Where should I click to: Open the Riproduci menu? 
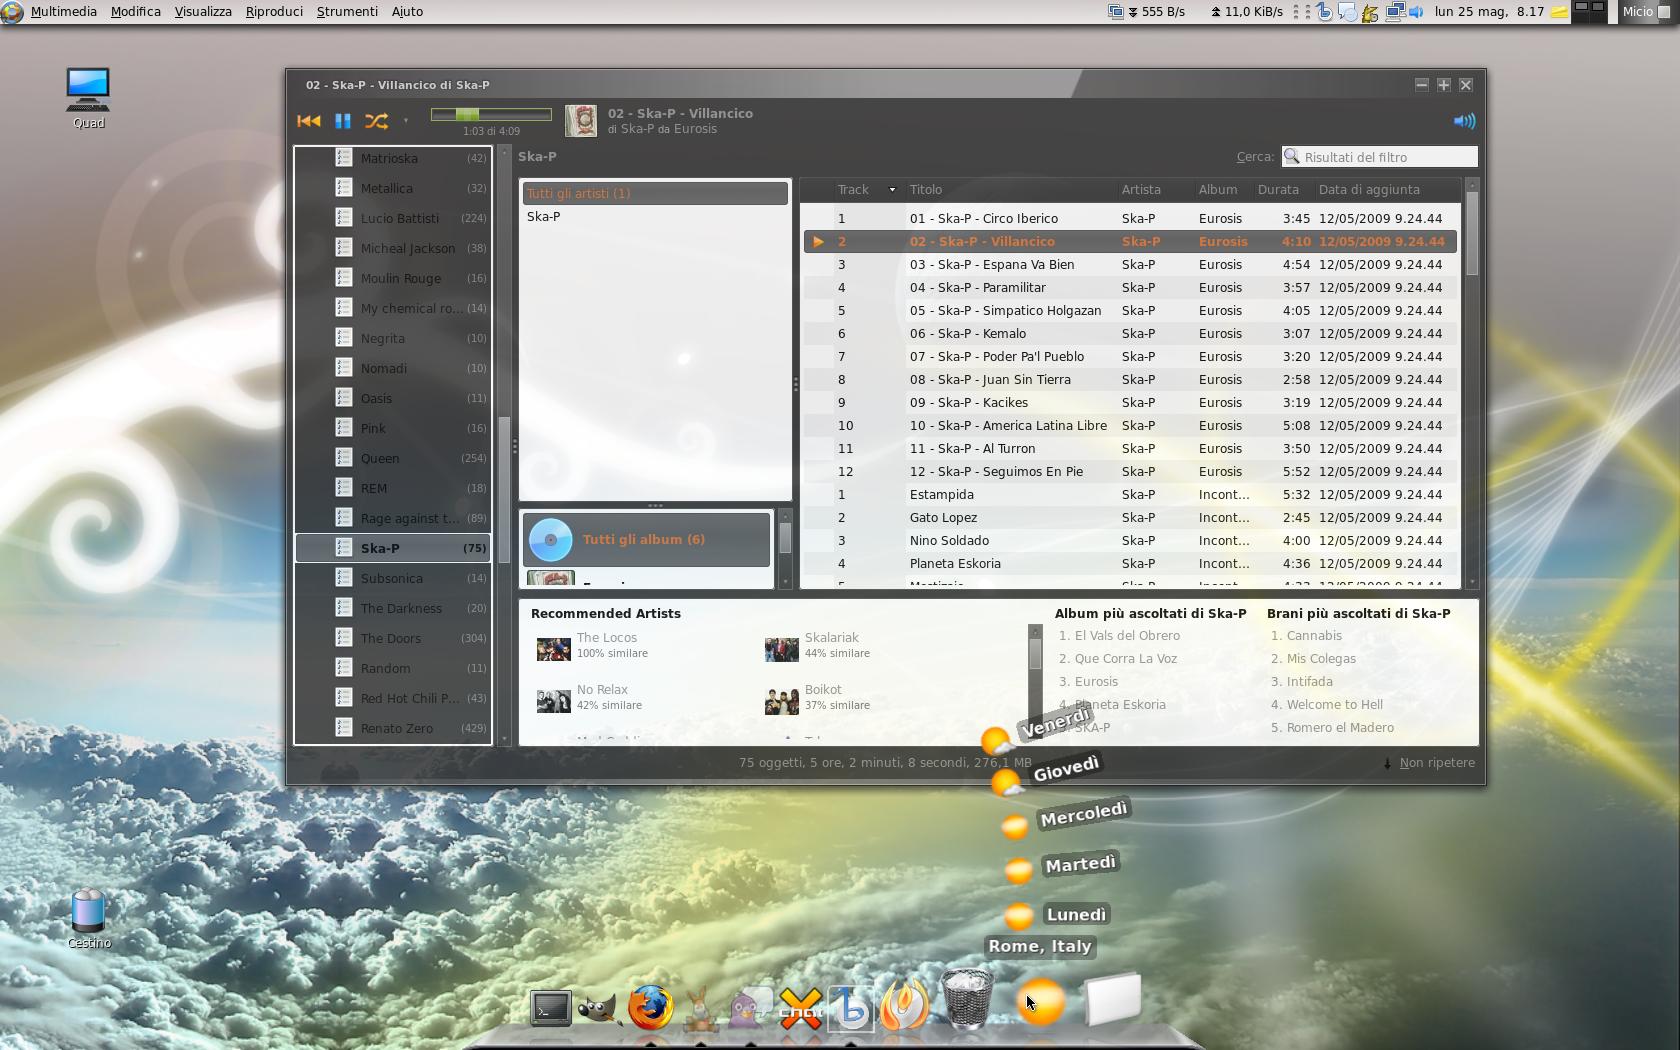pos(274,11)
